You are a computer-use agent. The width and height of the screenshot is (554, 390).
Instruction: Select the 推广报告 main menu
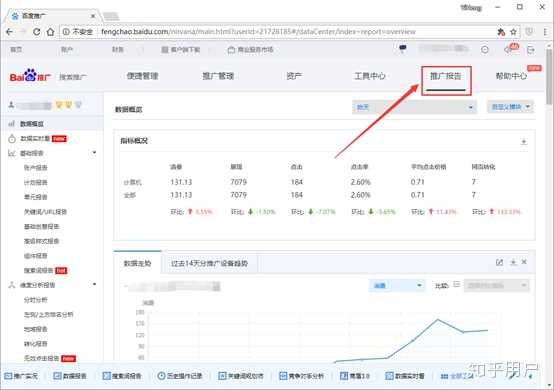coord(446,76)
